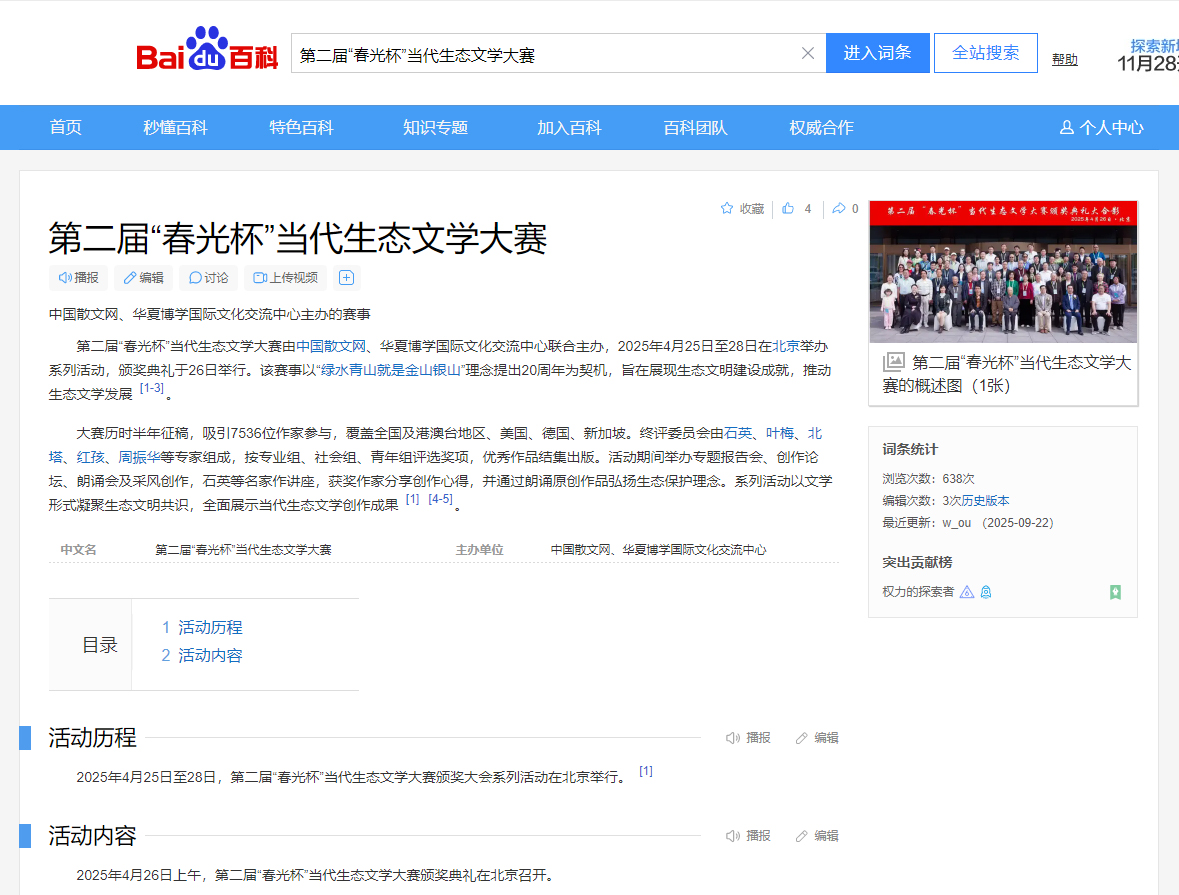
Task: Clear the search box with the X icon
Action: pyautogui.click(x=808, y=53)
